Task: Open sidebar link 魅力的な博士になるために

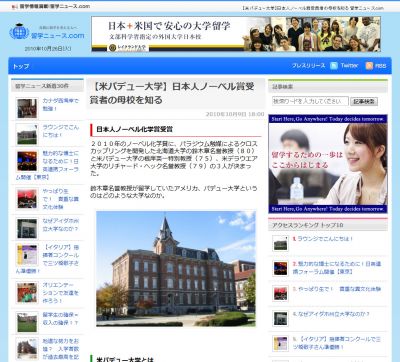Action: click(48, 165)
